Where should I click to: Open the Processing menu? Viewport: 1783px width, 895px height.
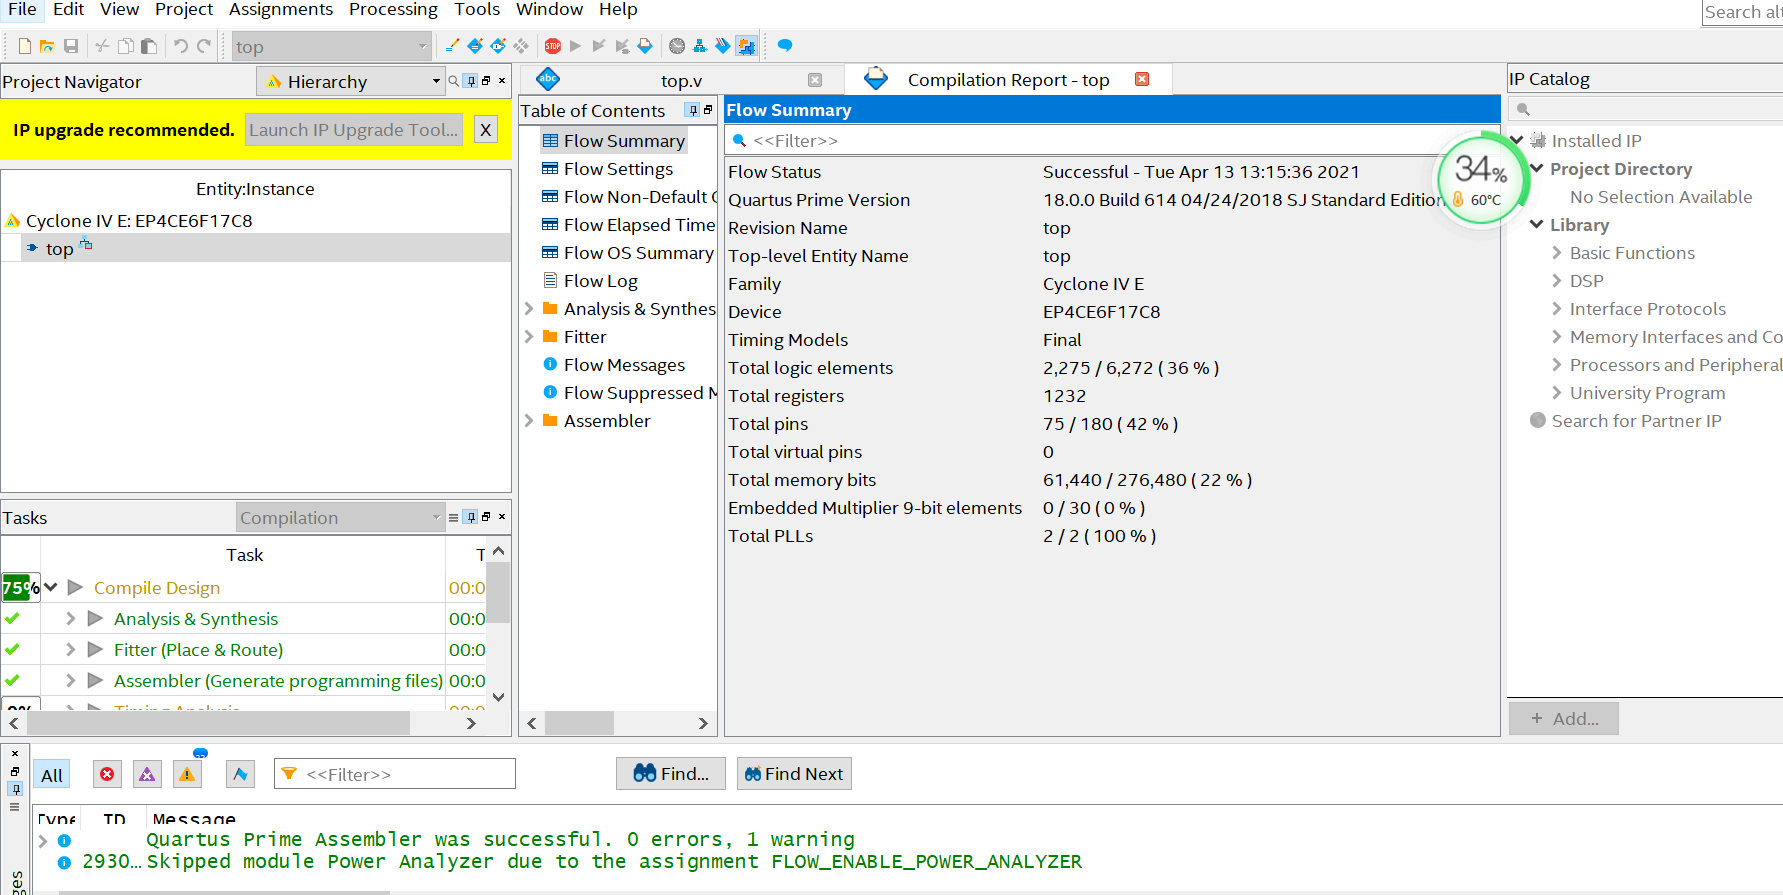coord(393,10)
